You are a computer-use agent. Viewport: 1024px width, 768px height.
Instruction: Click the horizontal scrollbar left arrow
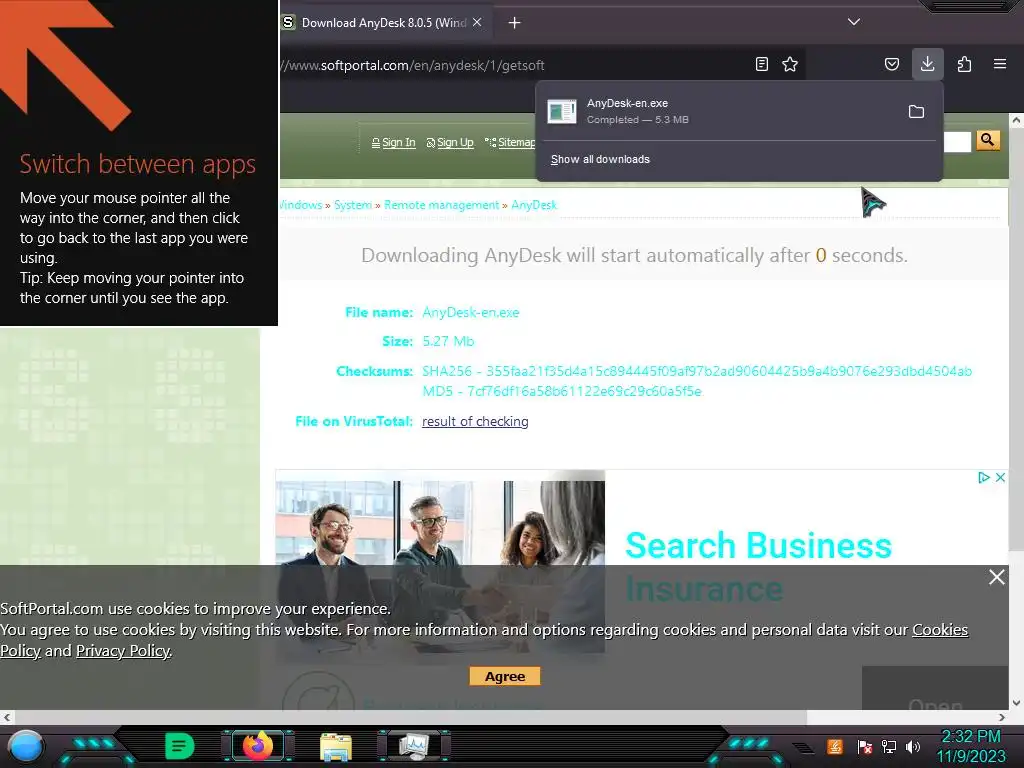(7, 717)
